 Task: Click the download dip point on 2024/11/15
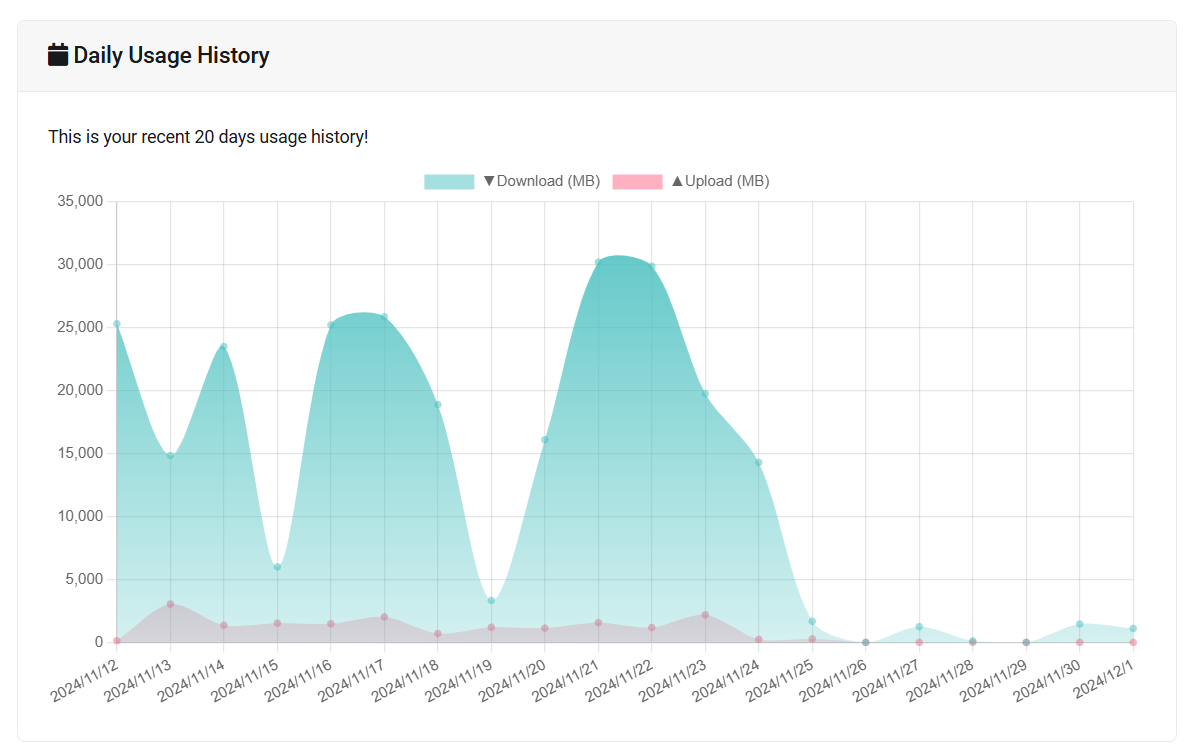tap(277, 567)
